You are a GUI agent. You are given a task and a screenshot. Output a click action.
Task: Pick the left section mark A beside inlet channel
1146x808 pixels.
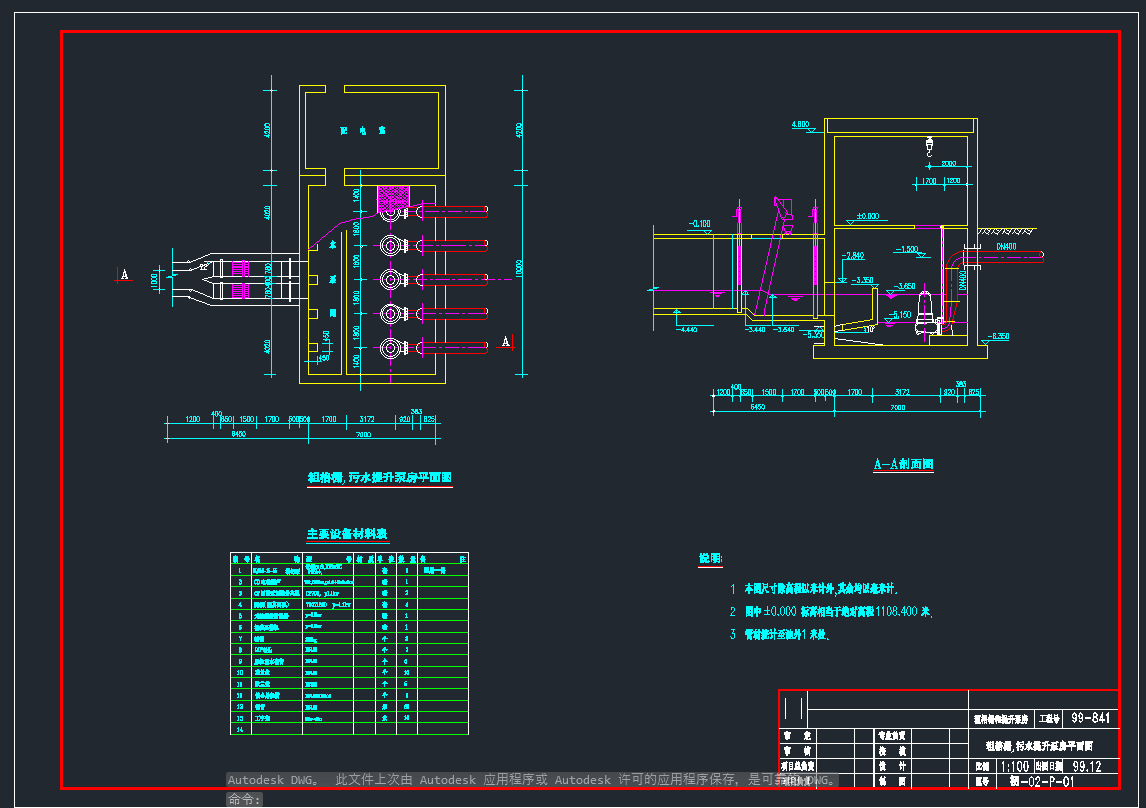click(x=124, y=275)
